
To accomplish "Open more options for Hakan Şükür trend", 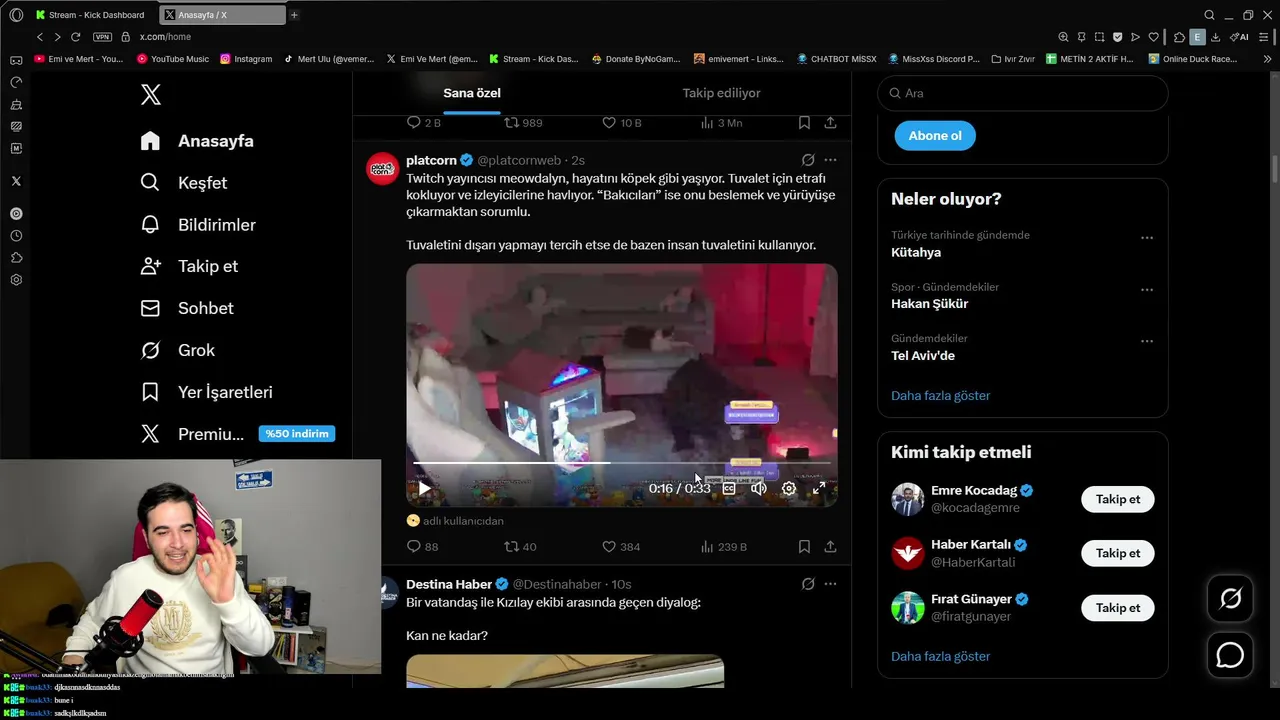I will coord(1147,290).
